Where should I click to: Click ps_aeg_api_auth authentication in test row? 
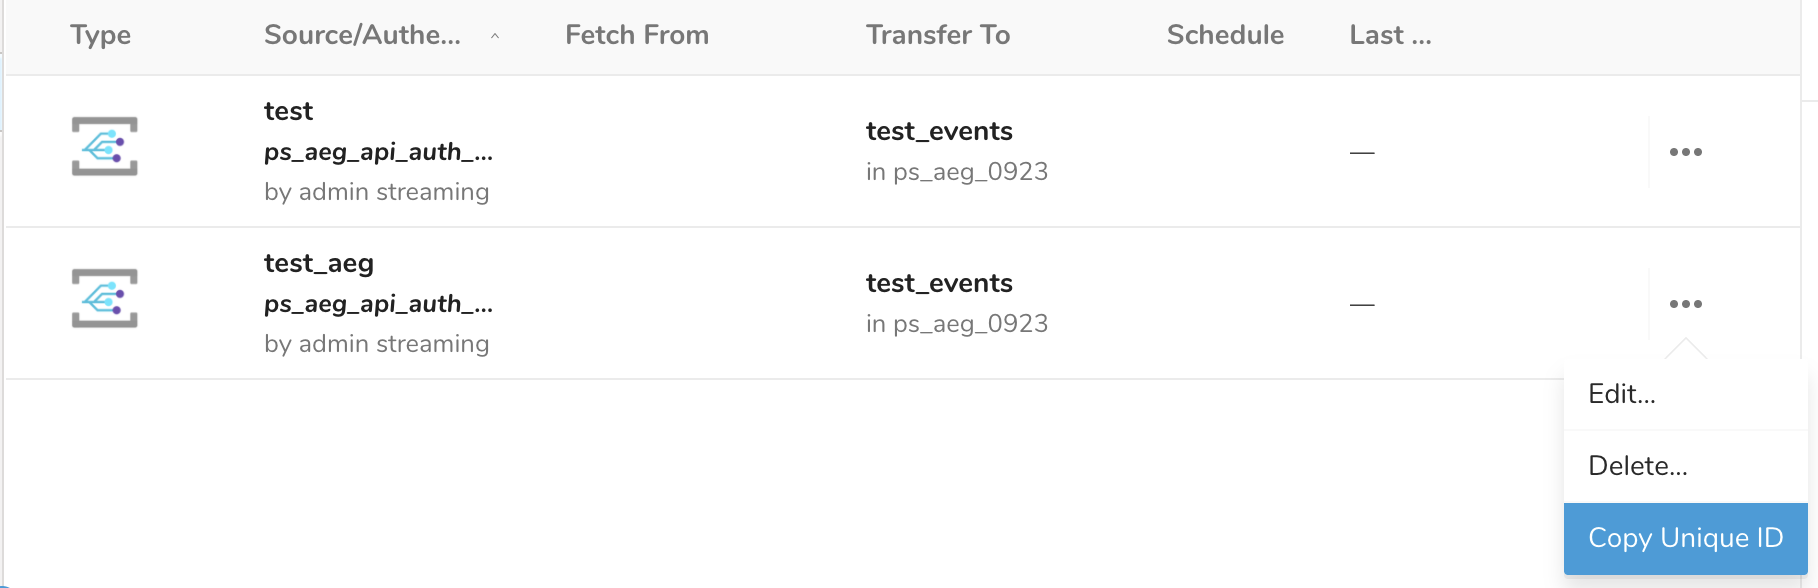coord(377,152)
